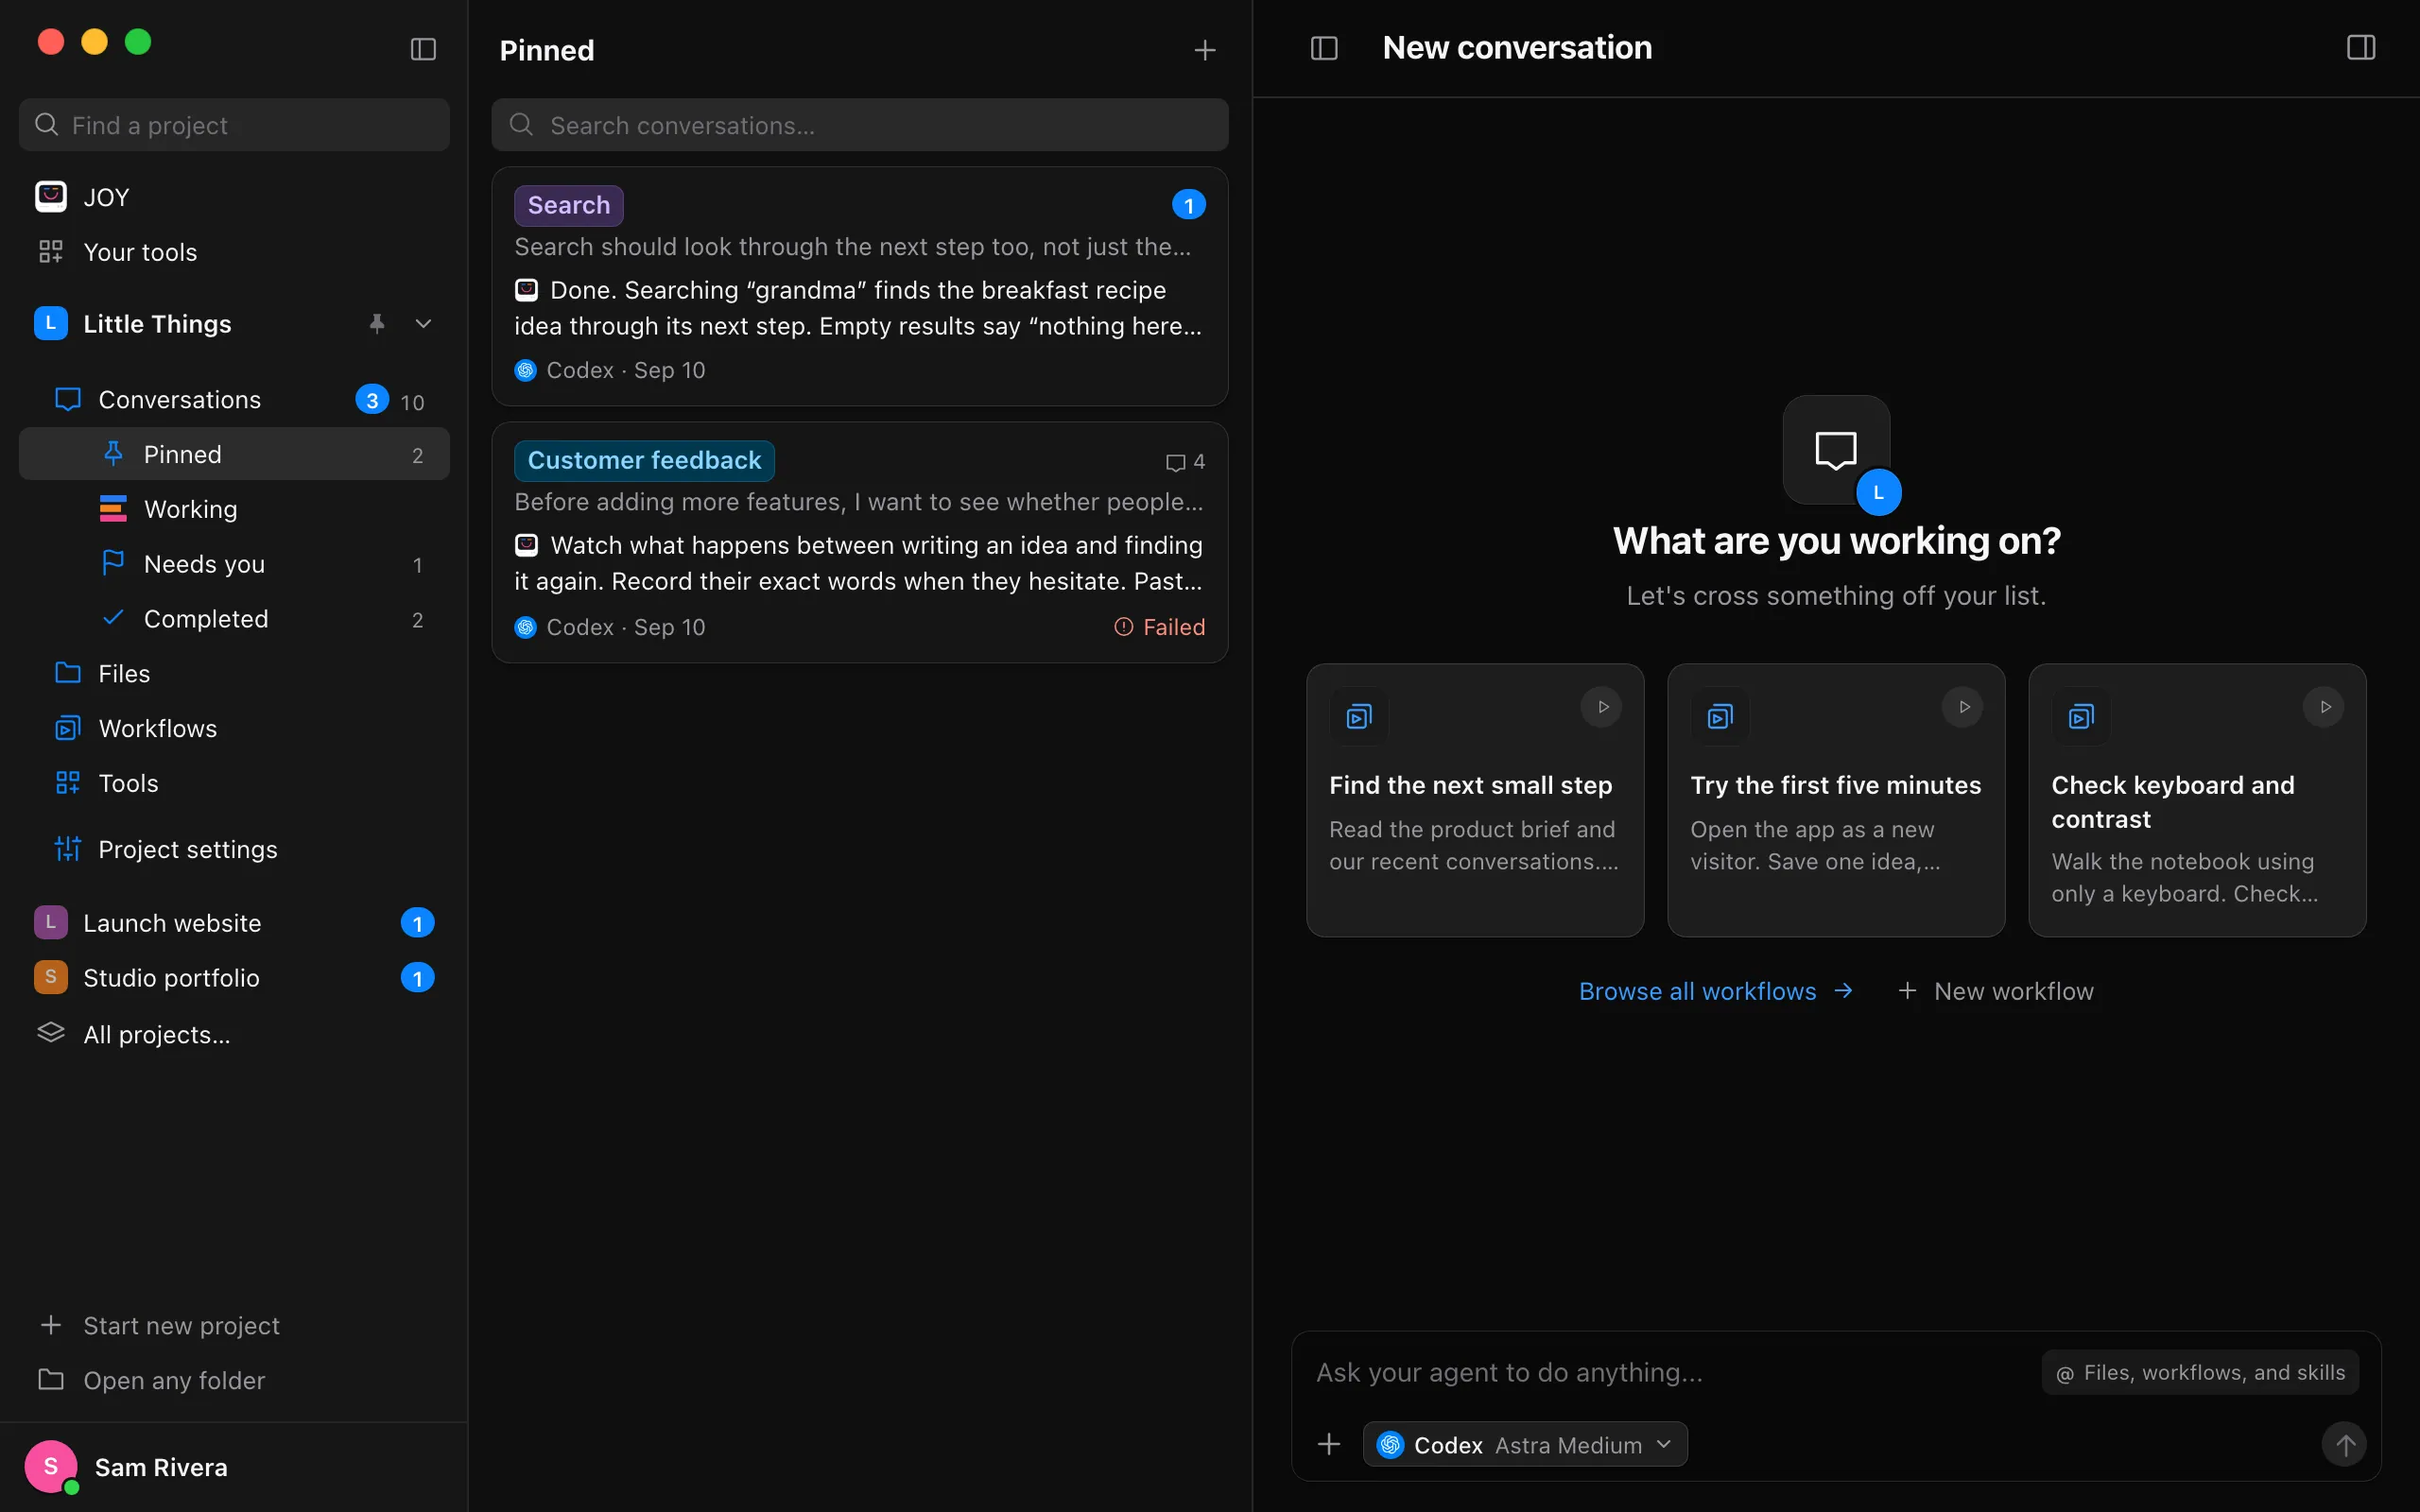
Task: Collapse the Little Things project chevron
Action: pyautogui.click(x=423, y=323)
